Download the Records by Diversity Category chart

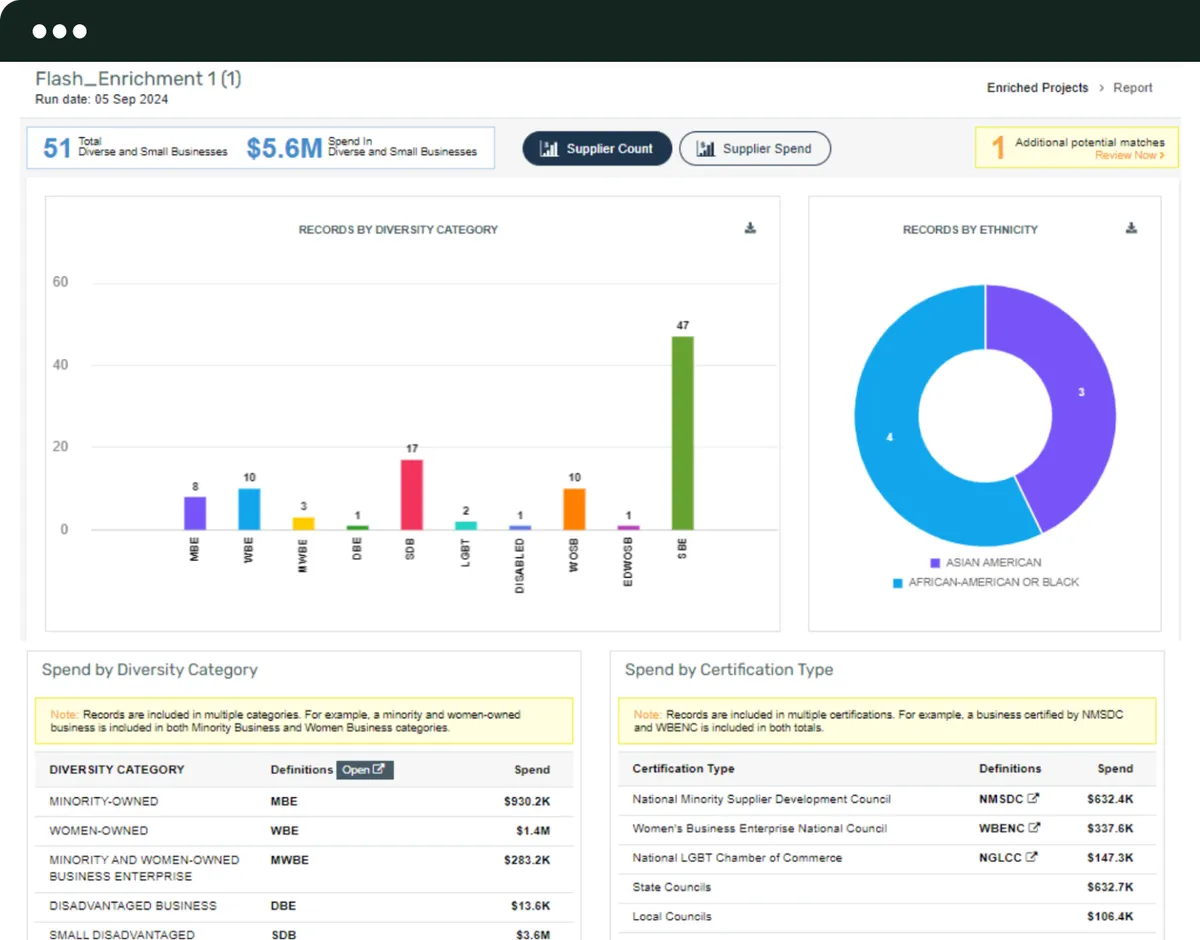click(750, 228)
